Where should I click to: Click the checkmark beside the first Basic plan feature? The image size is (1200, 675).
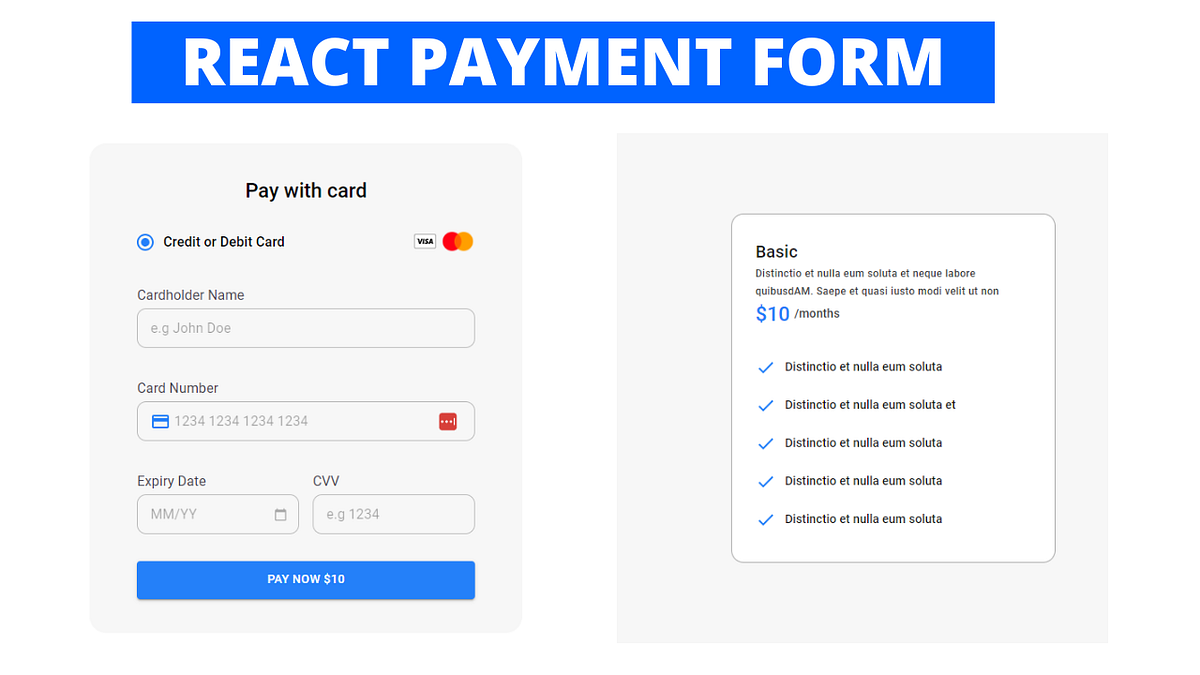765,367
